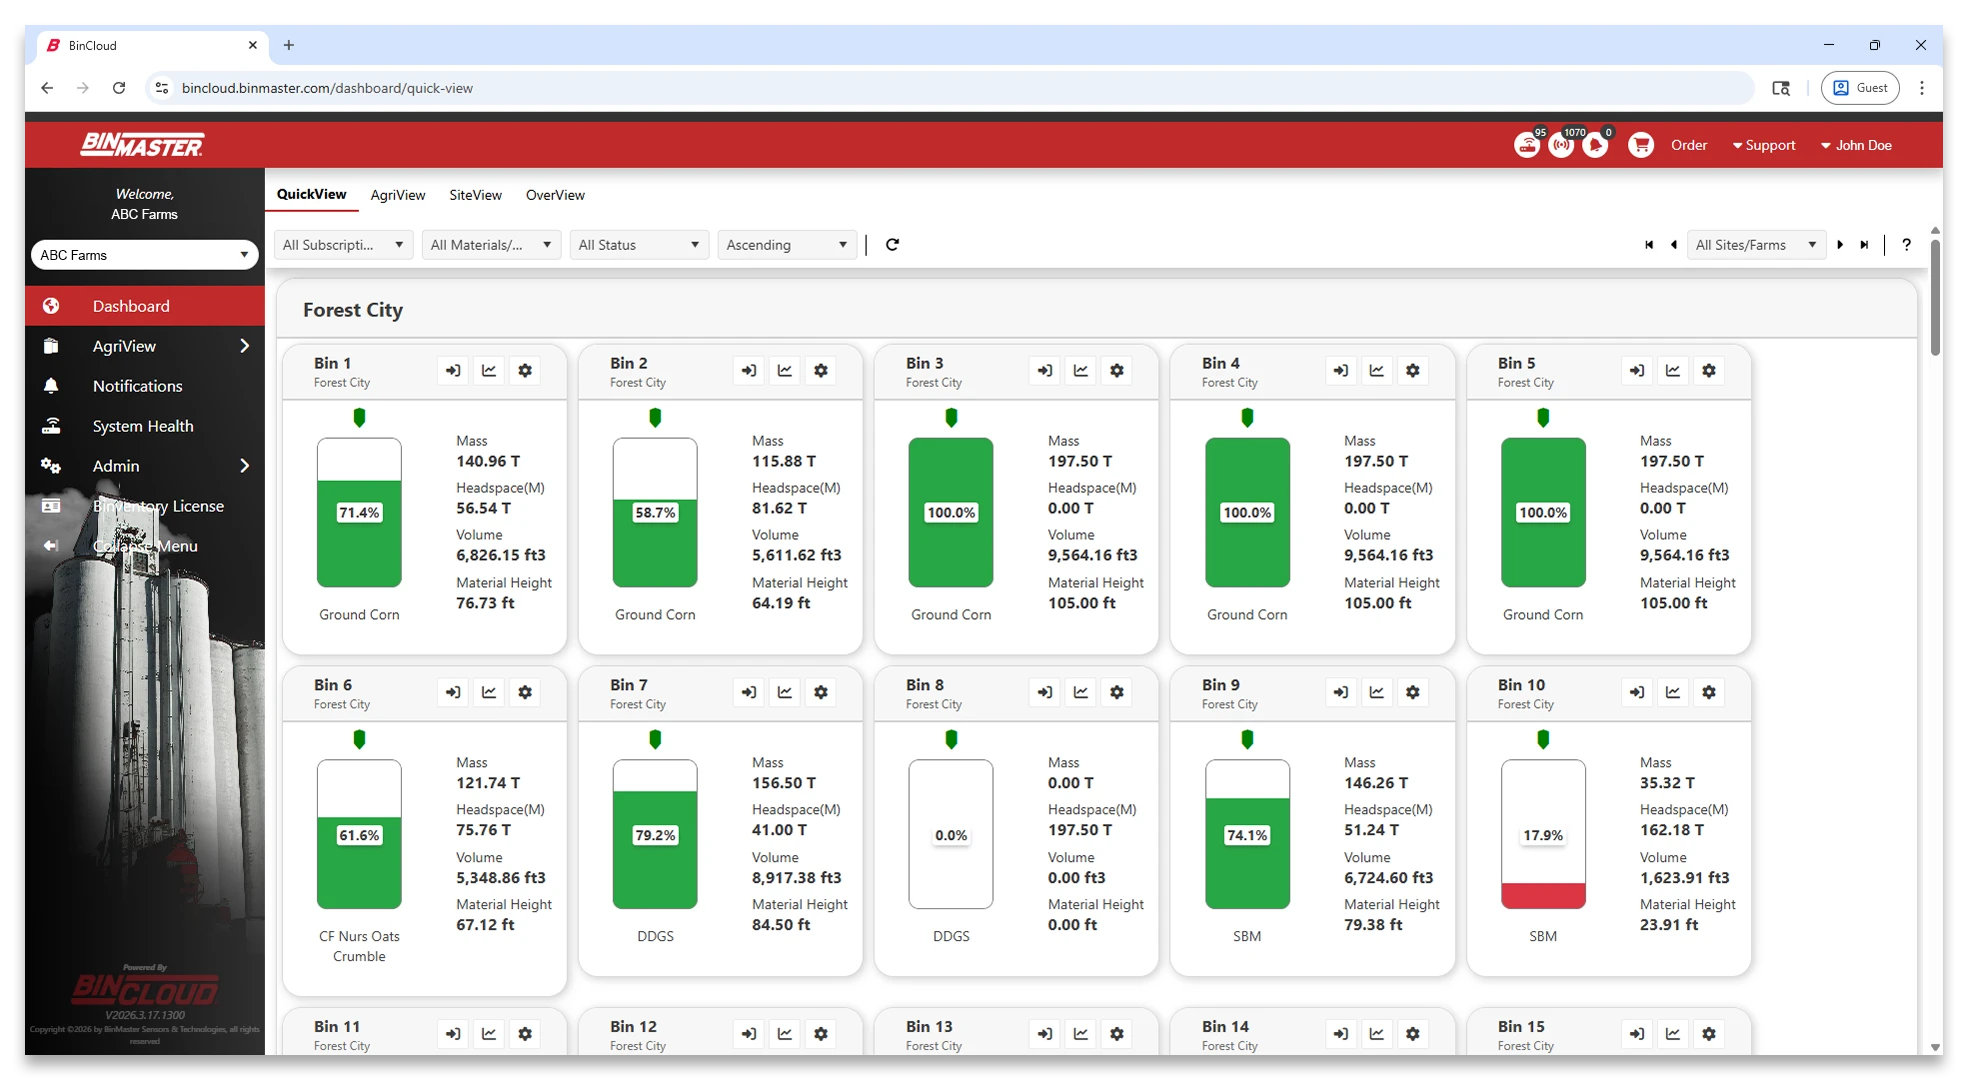This screenshot has width=1968, height=1080.
Task: Open the John Doe user menu
Action: (x=1856, y=145)
